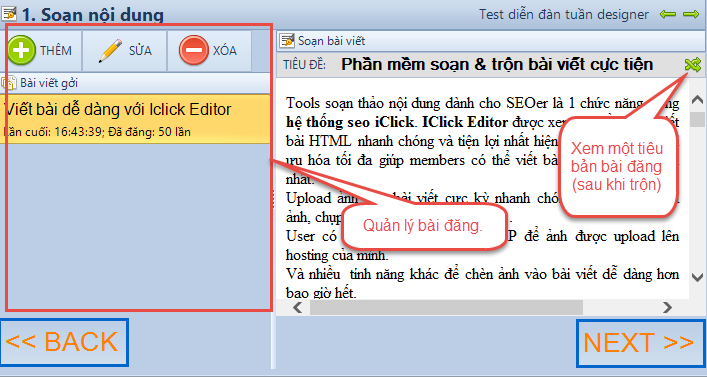
Task: Select the Viết bài dễ dàng với Iclick Editor post
Action: click(x=135, y=119)
